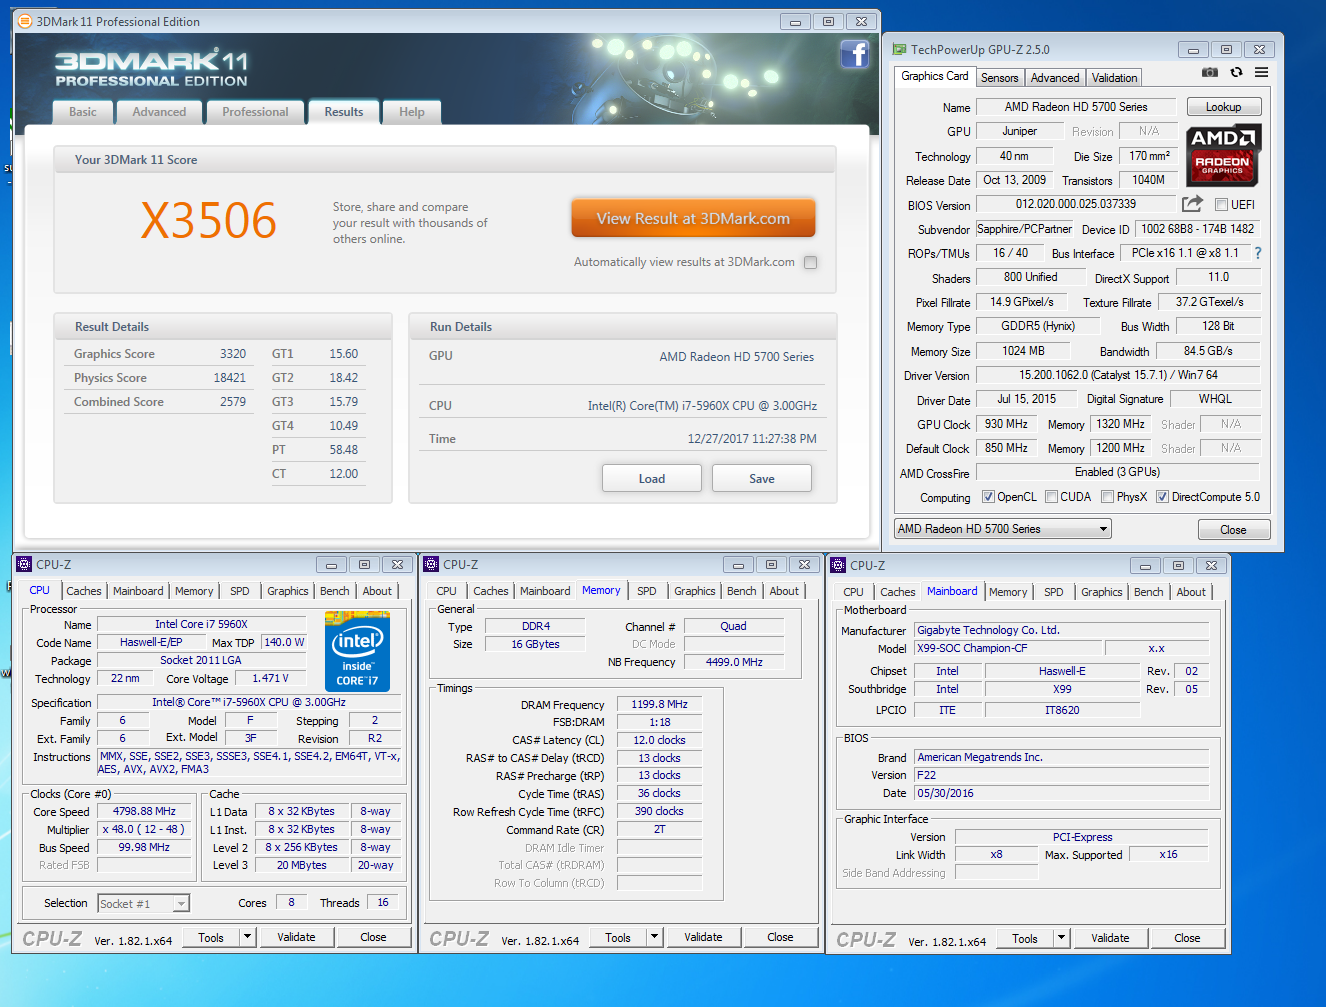Click Close in CPU-Z Mainboard window
The width and height of the screenshot is (1326, 1007).
(x=1187, y=938)
